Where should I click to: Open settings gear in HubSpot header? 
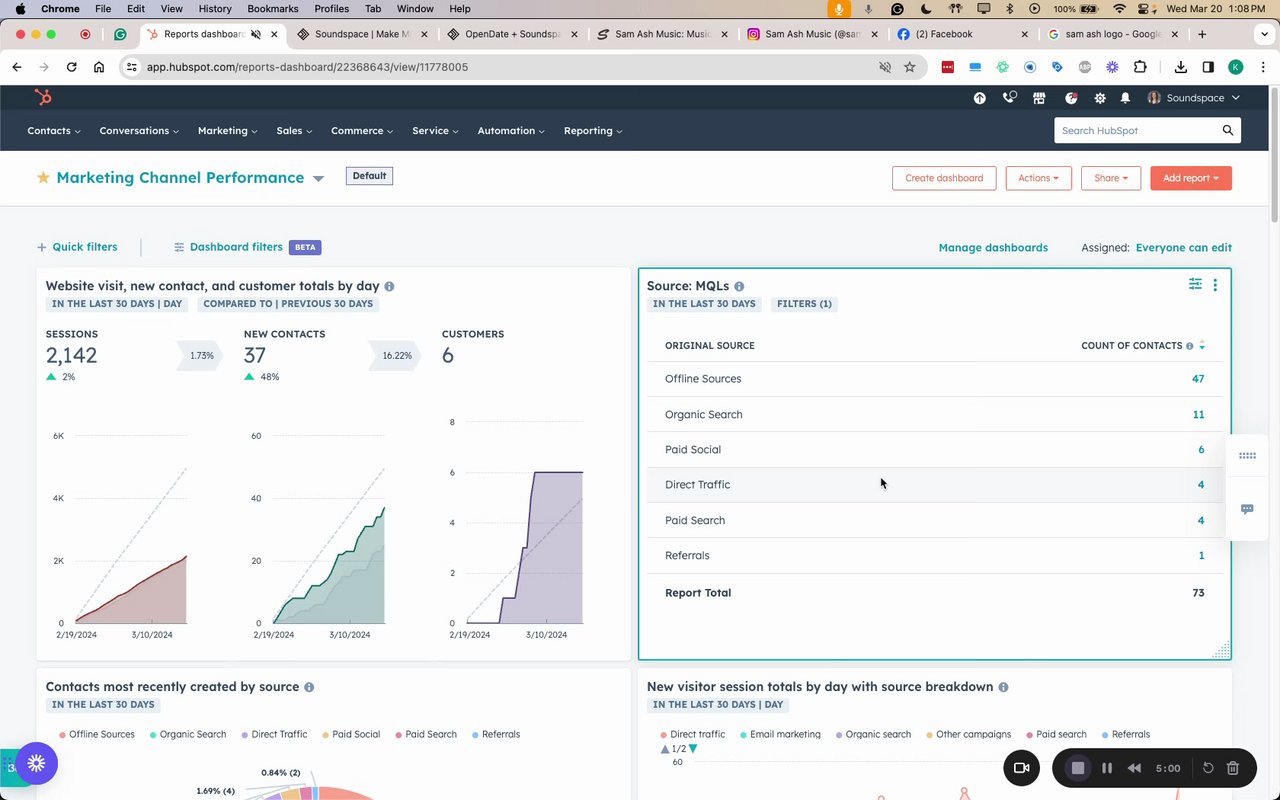1100,98
